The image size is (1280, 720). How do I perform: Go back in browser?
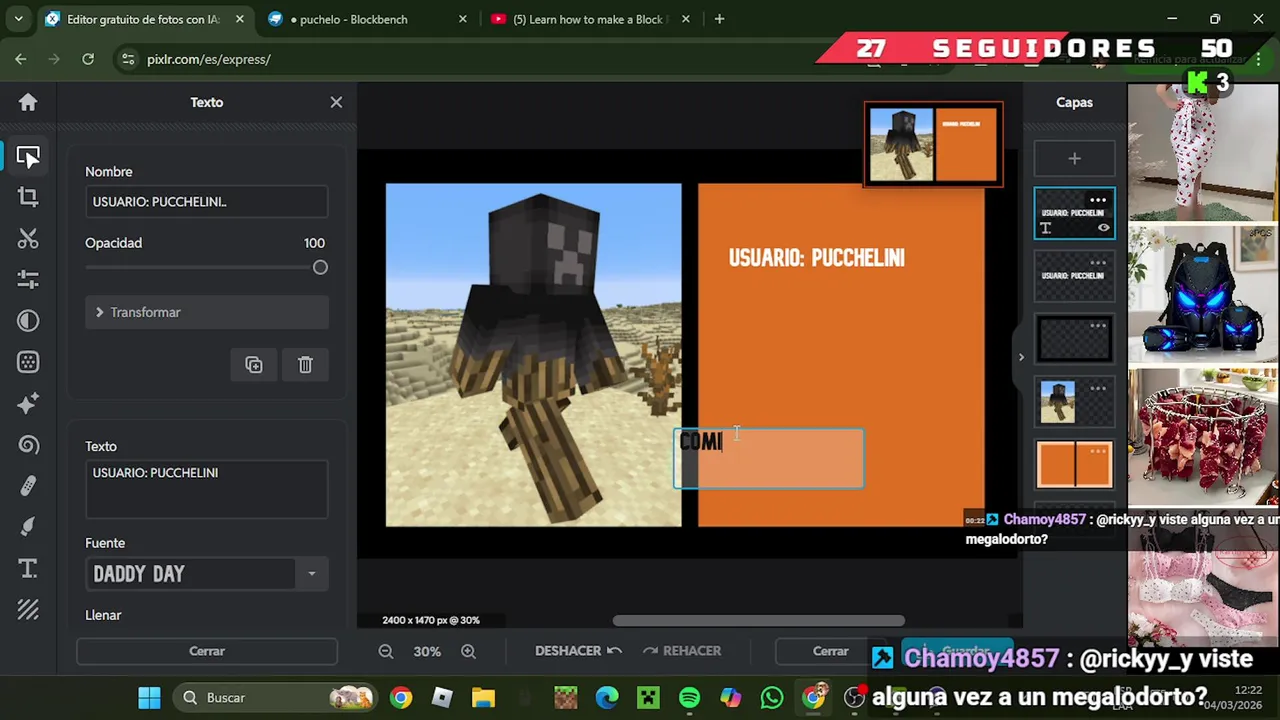(x=21, y=59)
